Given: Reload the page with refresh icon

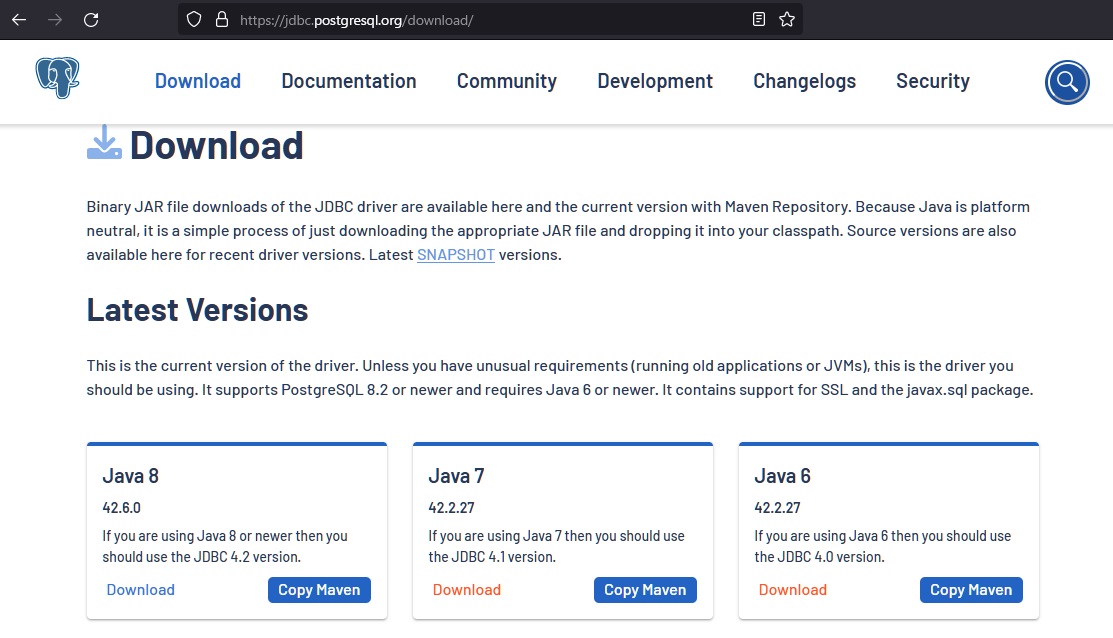Looking at the screenshot, I should click(x=91, y=19).
